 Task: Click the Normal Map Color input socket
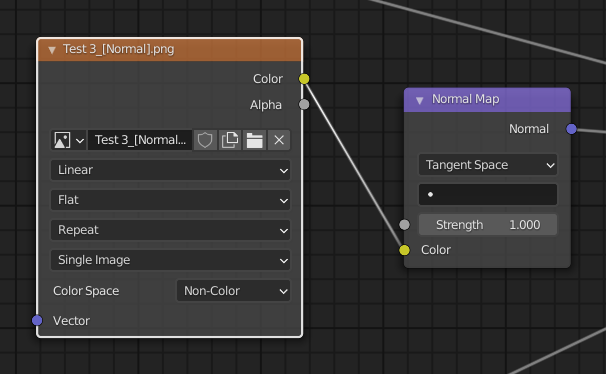404,250
